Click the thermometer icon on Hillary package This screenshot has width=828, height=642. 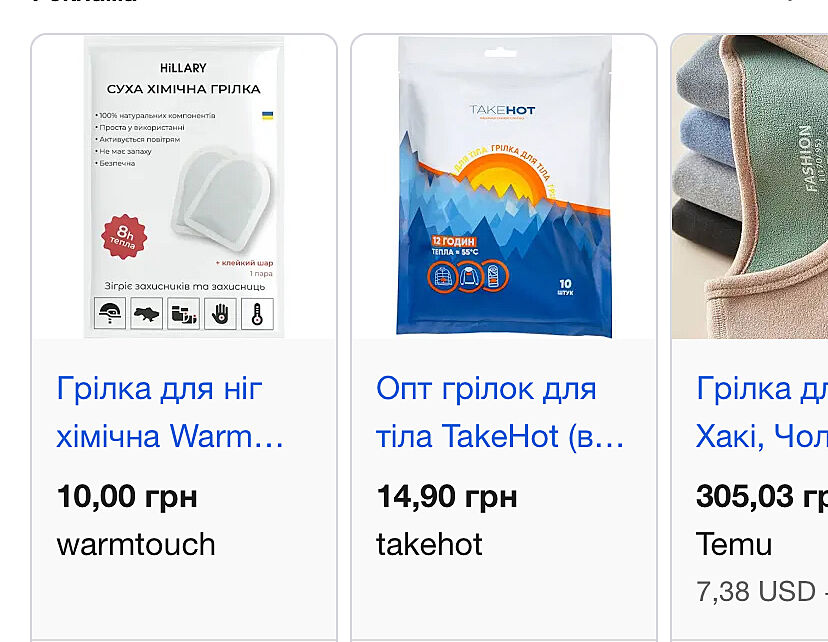click(x=257, y=314)
